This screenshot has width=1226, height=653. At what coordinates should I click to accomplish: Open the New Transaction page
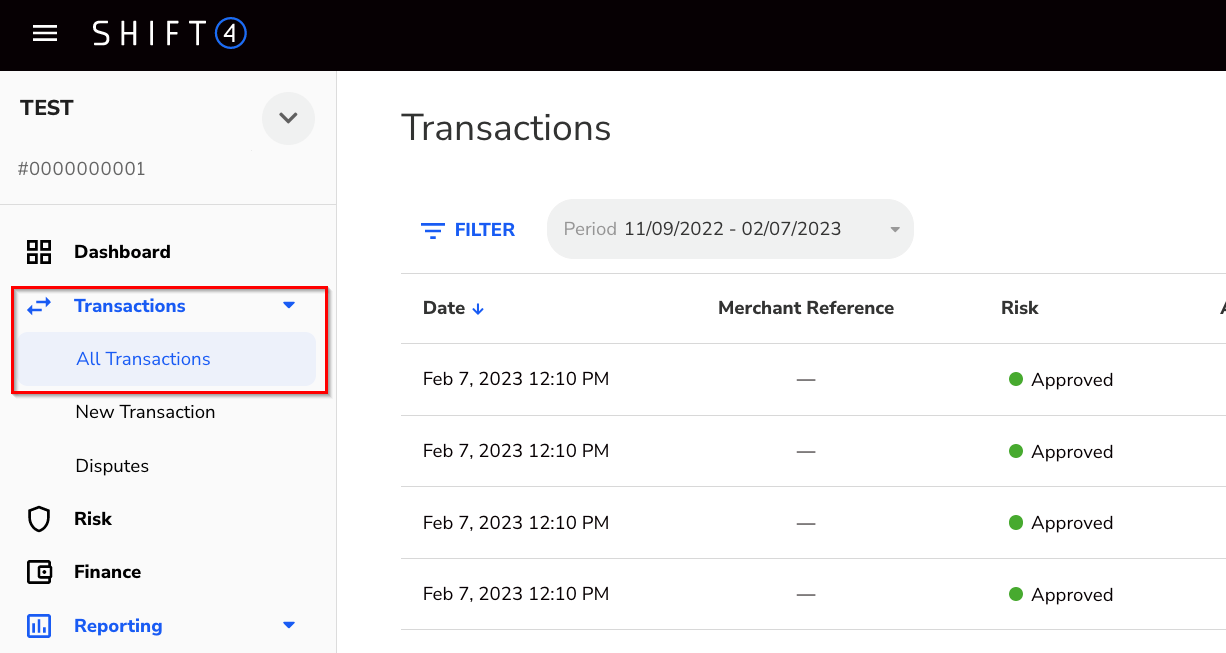pos(145,411)
